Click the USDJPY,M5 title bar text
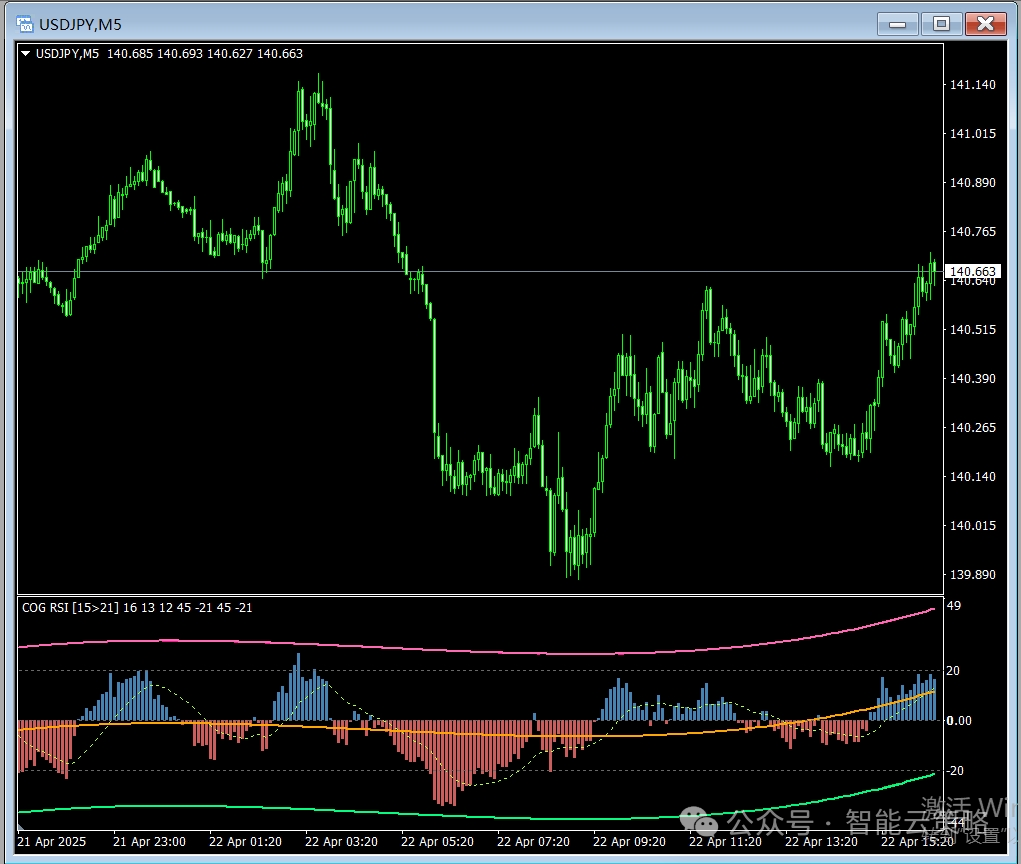The height and width of the screenshot is (864, 1021). (80, 25)
